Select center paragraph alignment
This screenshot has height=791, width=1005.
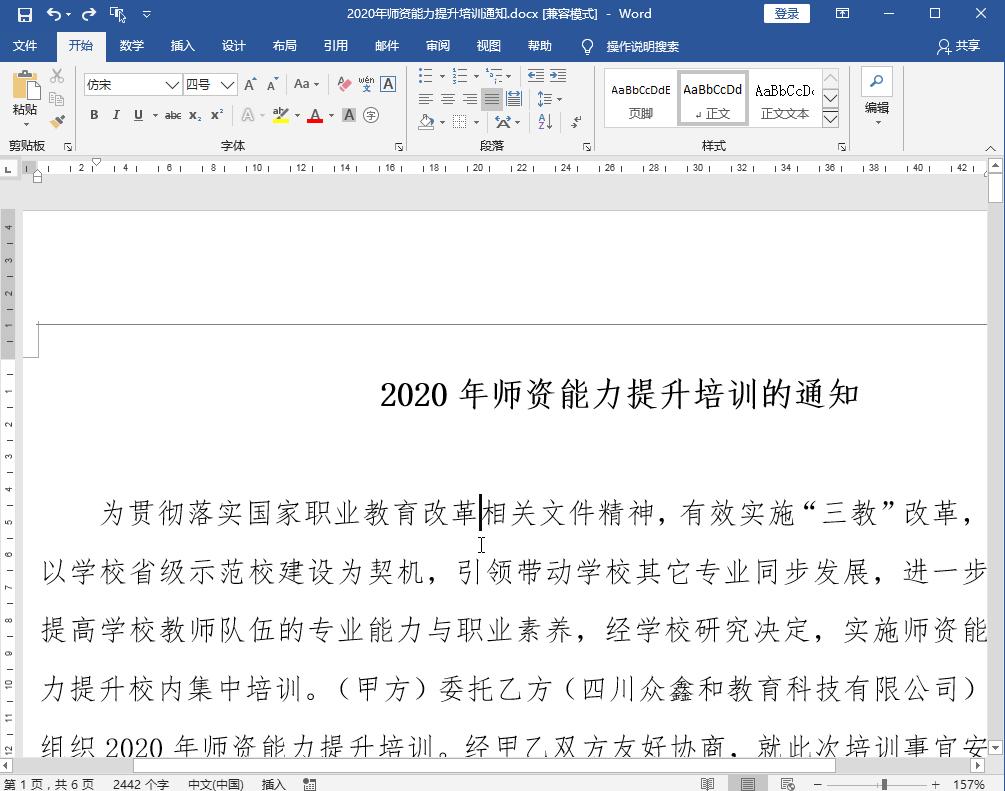(x=449, y=98)
